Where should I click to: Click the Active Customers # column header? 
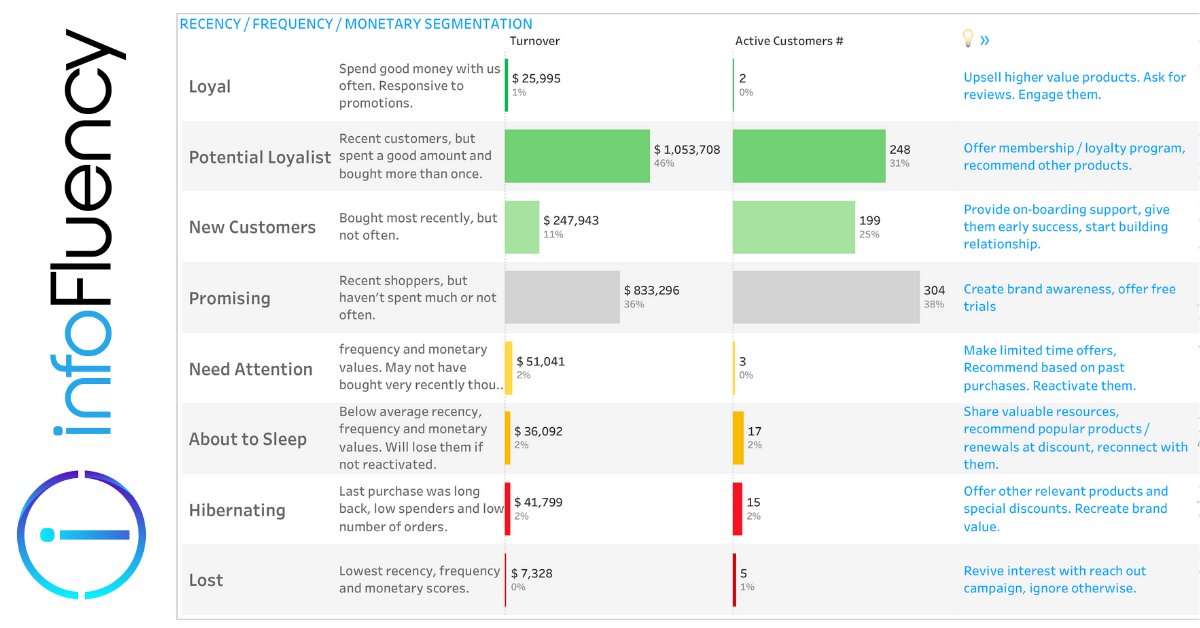789,41
